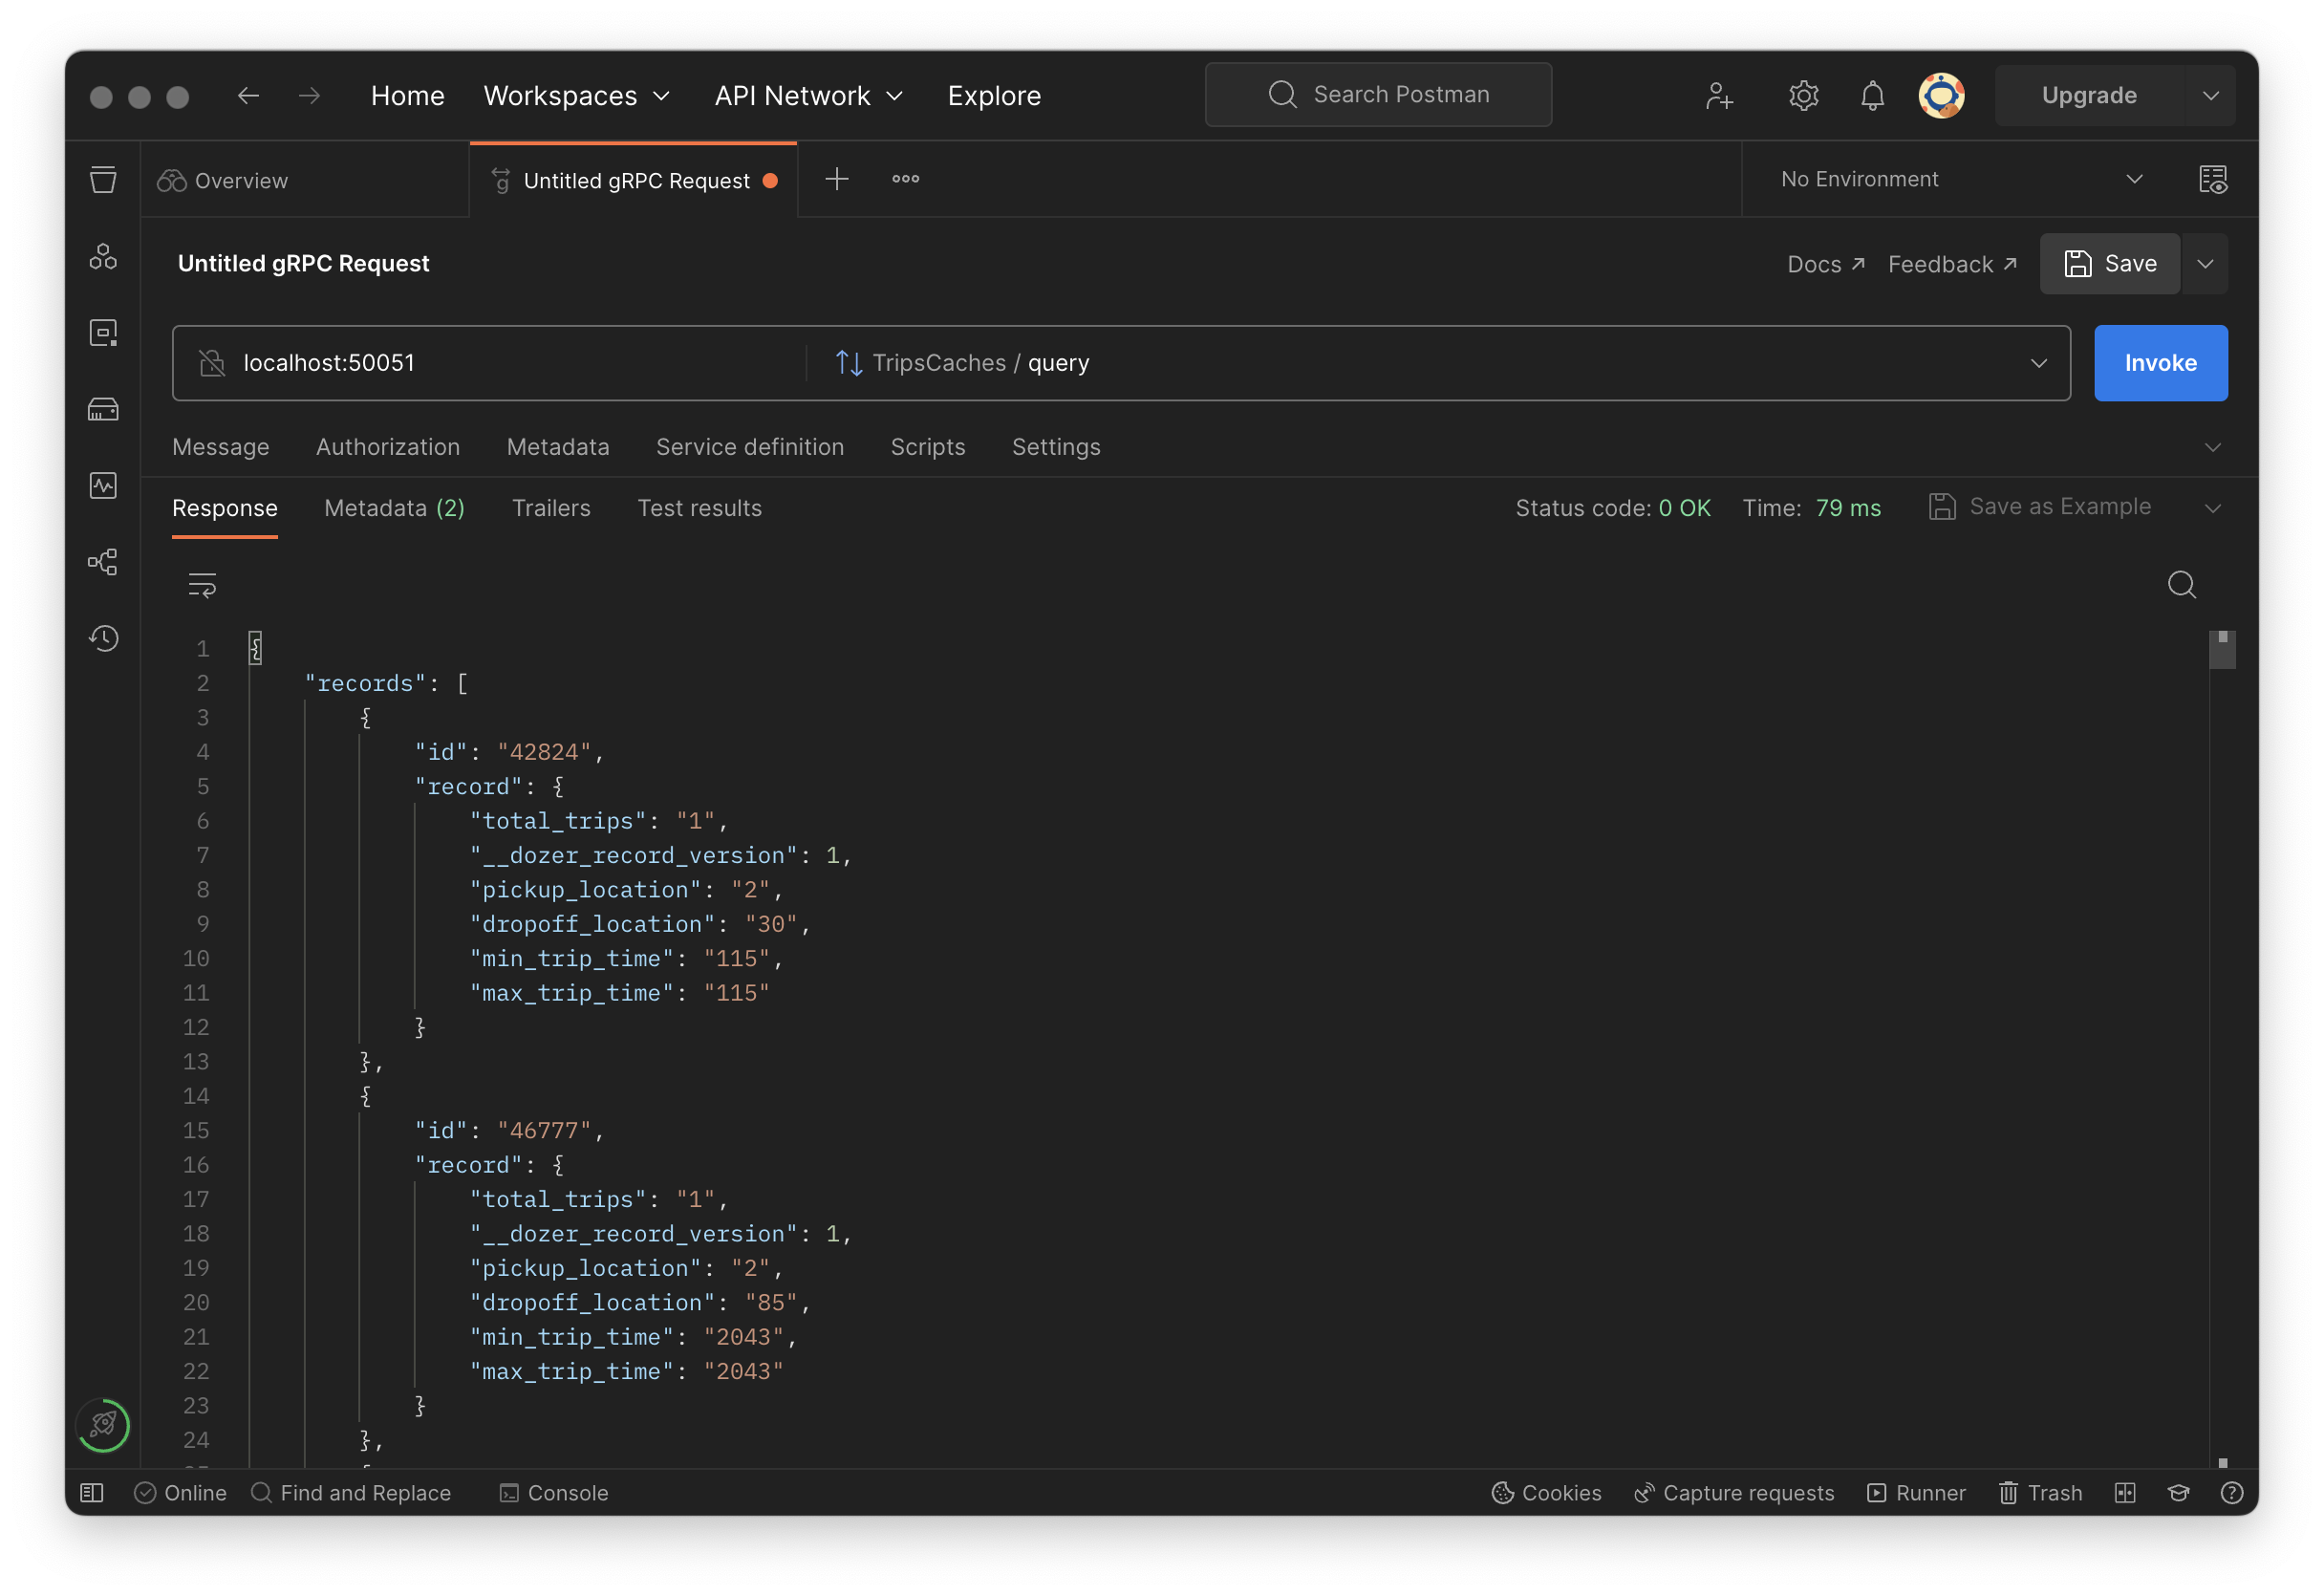Viewport: 2324px width, 1596px height.
Task: Click the Collections icon in left sidebar
Action: pyautogui.click(x=104, y=179)
